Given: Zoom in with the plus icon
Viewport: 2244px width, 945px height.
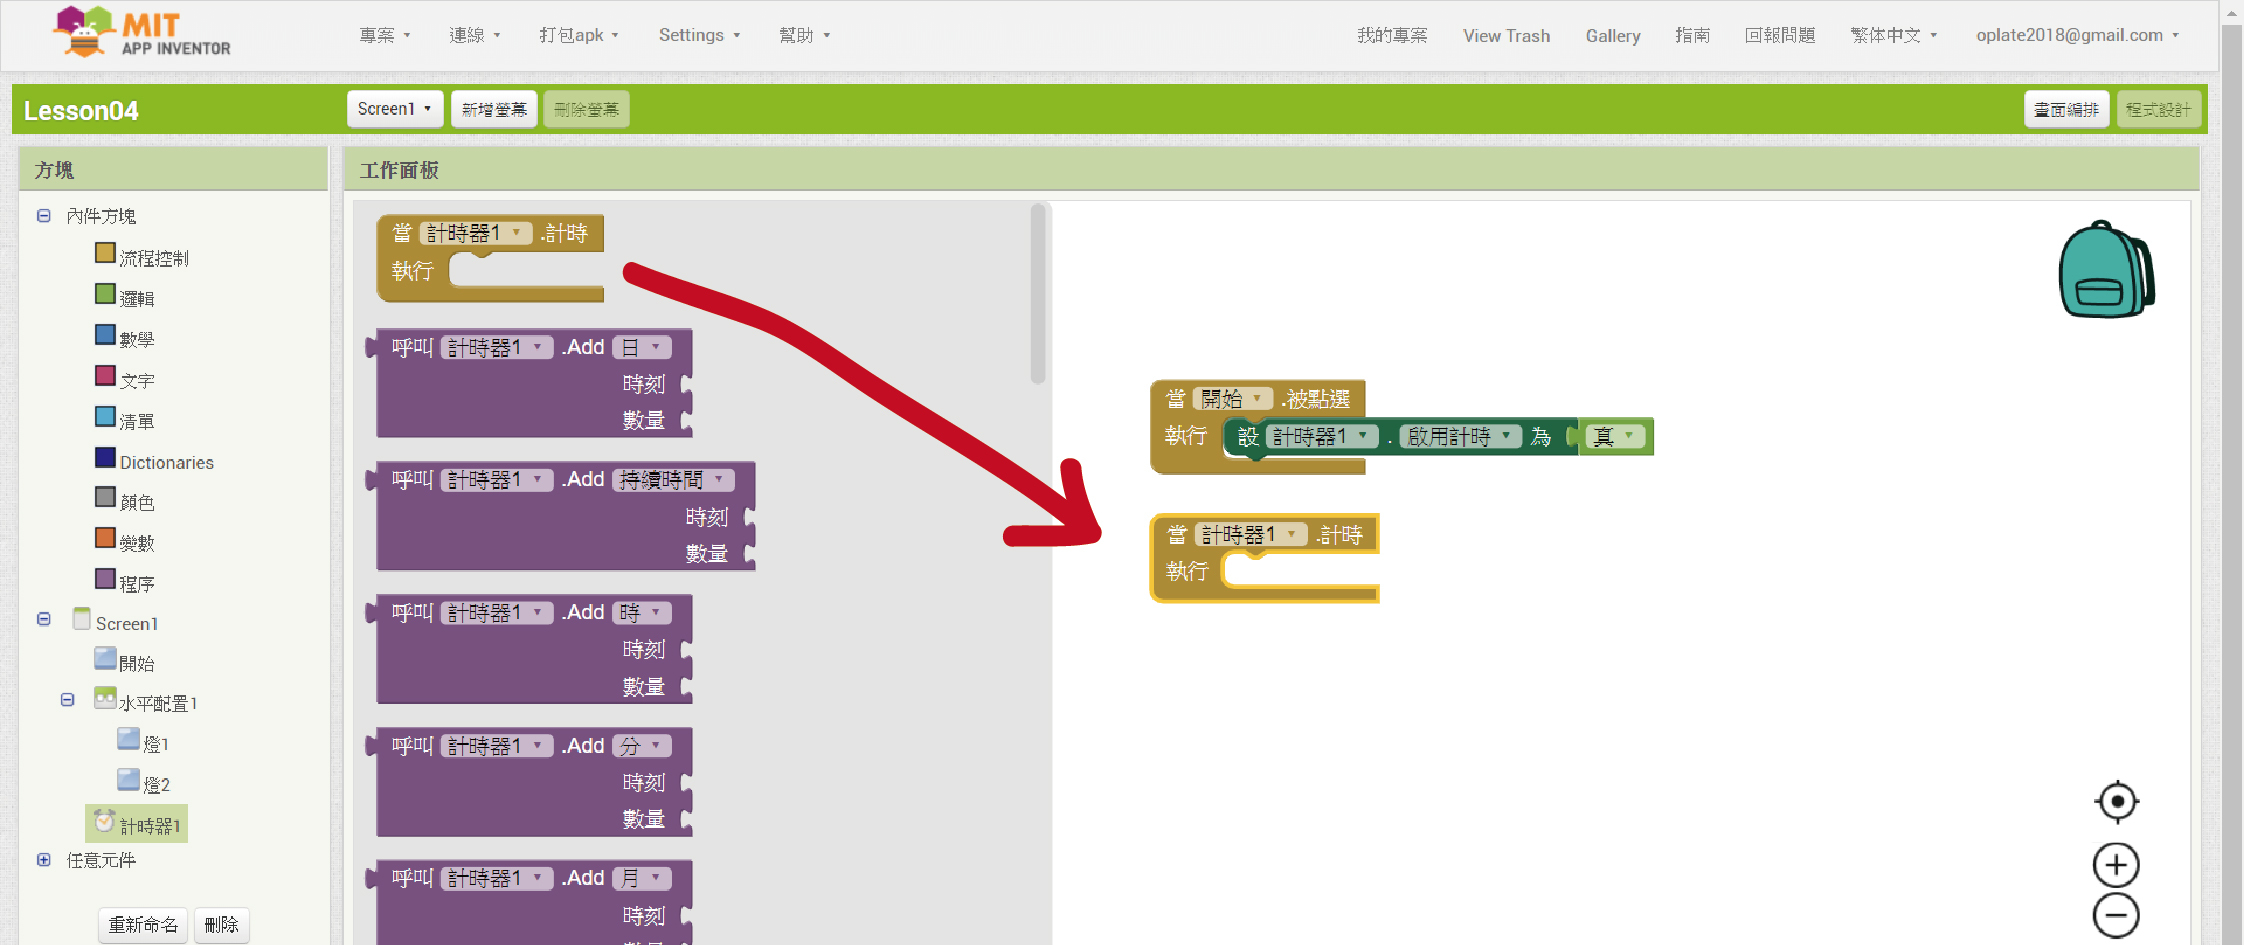Looking at the screenshot, I should [2116, 865].
